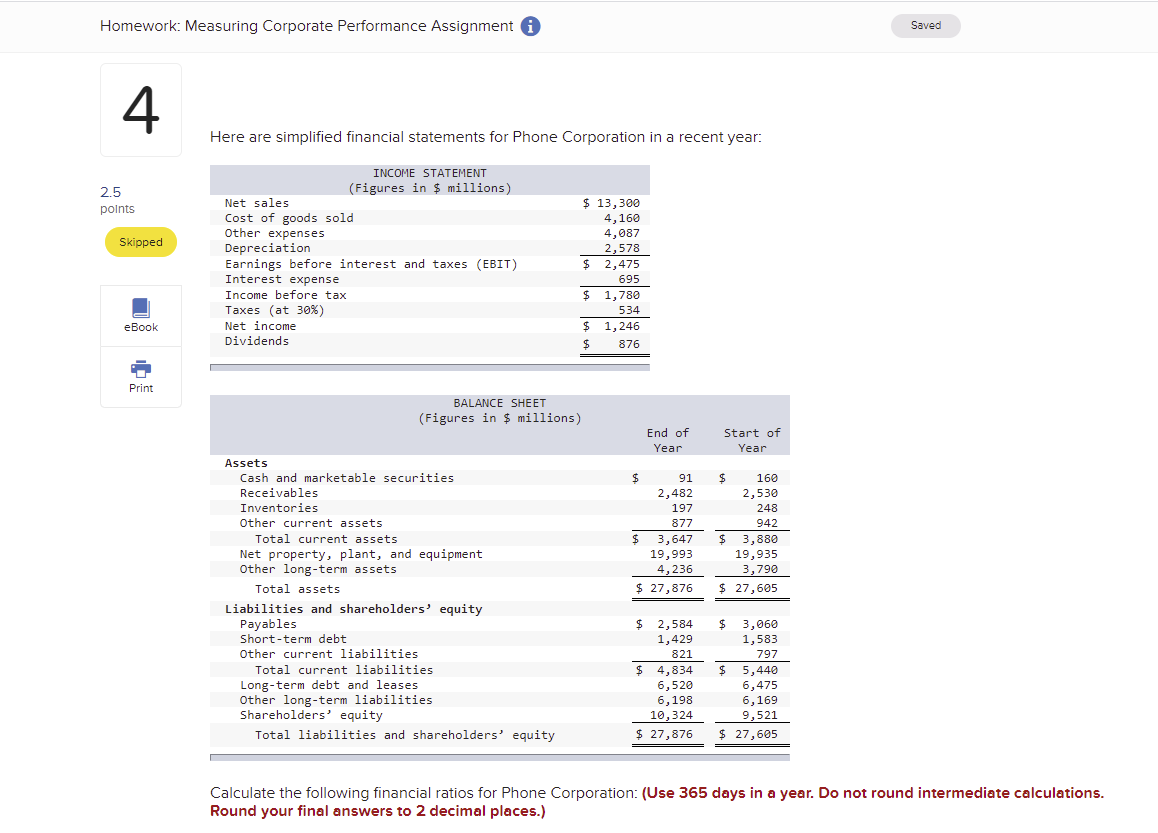Open the eBook resource

[x=140, y=316]
